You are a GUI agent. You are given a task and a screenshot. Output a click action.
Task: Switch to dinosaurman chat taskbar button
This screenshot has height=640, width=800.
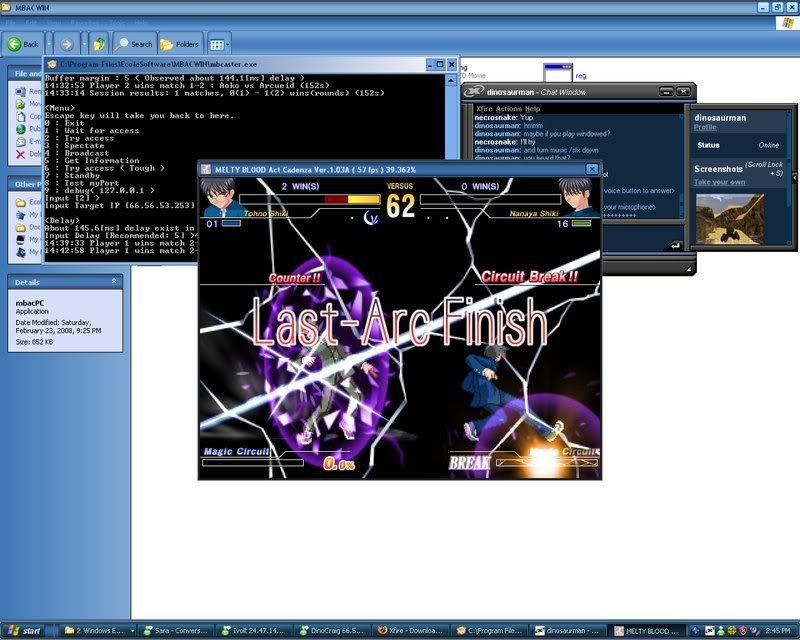567,631
